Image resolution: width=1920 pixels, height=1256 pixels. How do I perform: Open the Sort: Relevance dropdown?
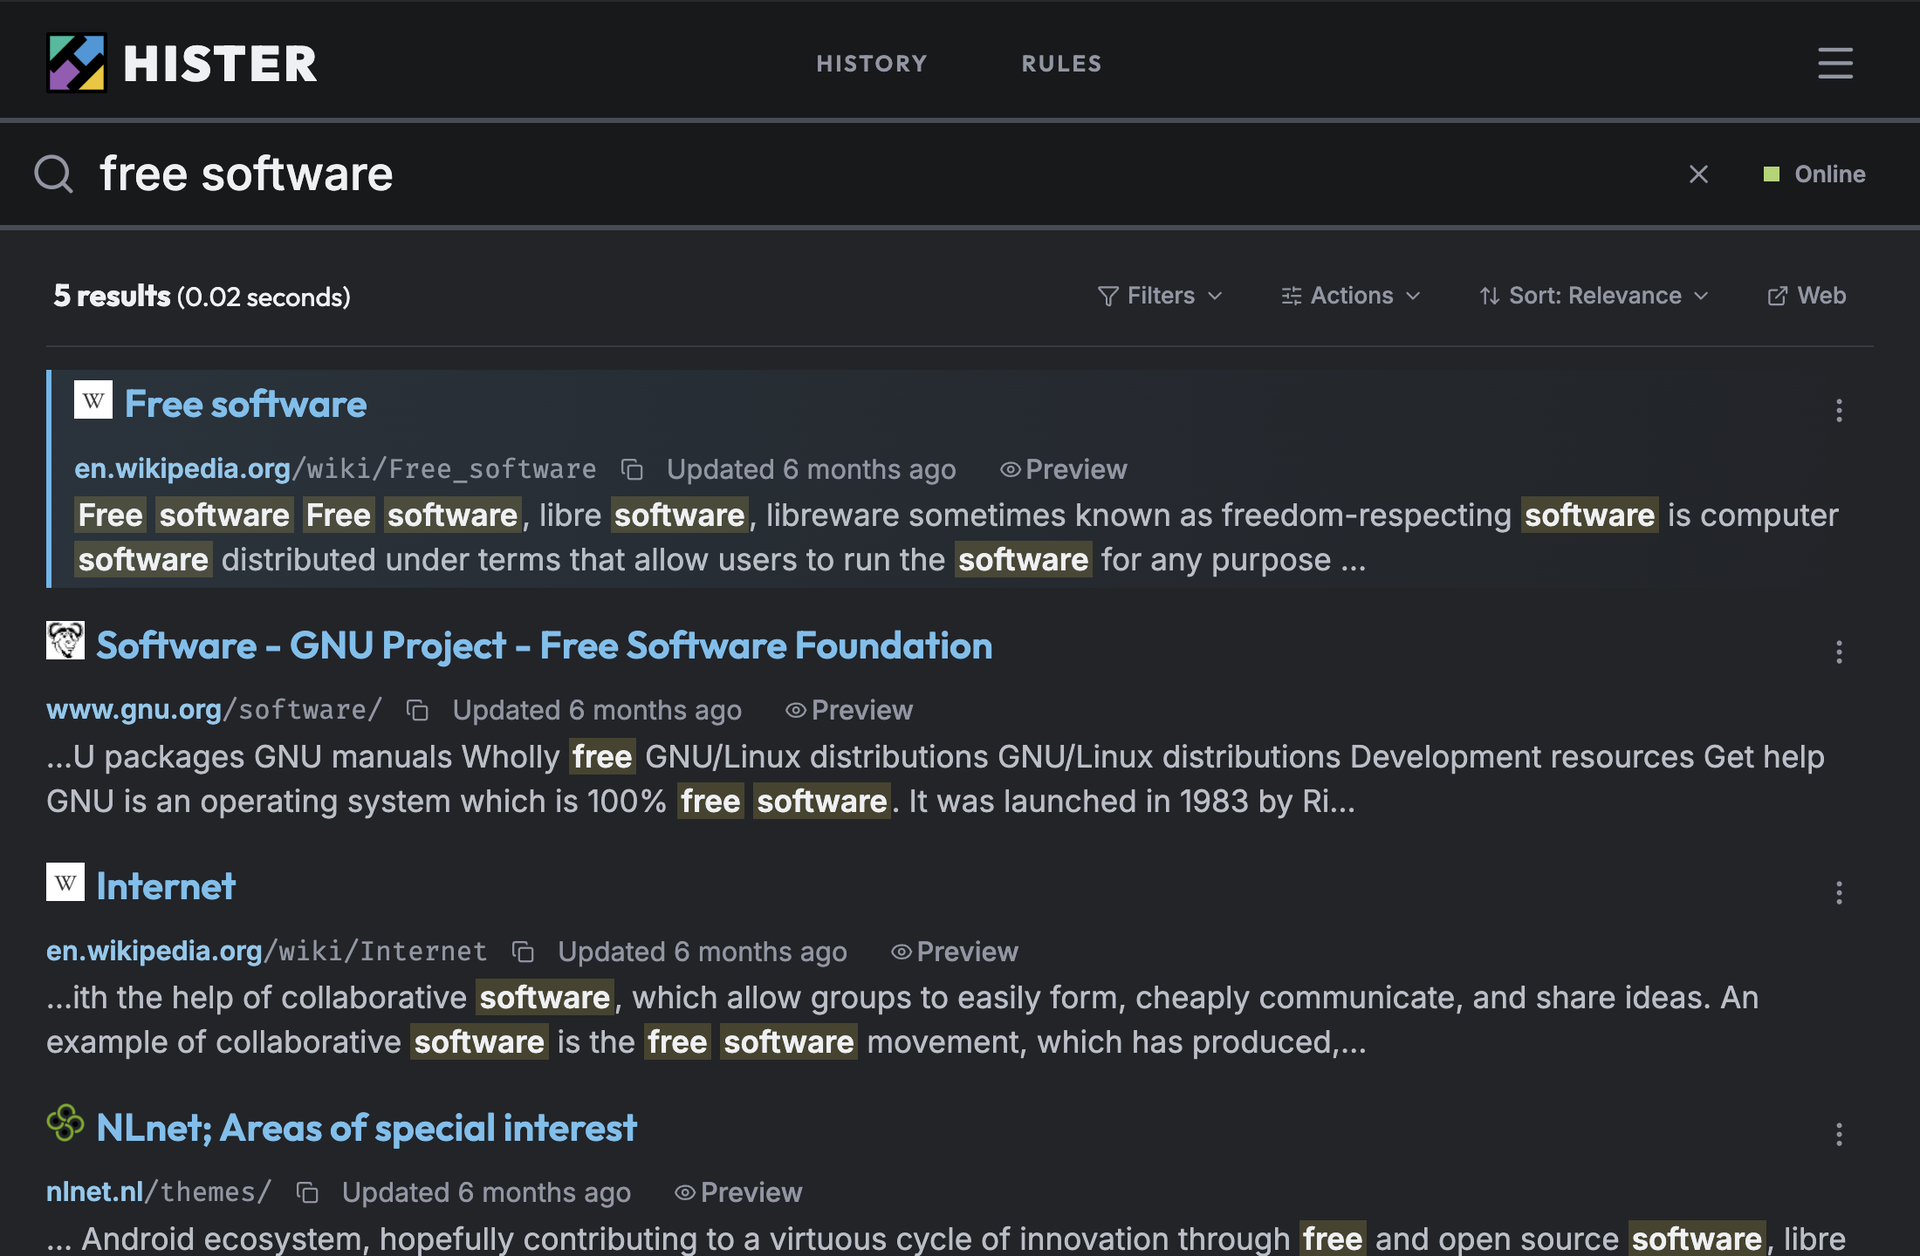[1594, 296]
